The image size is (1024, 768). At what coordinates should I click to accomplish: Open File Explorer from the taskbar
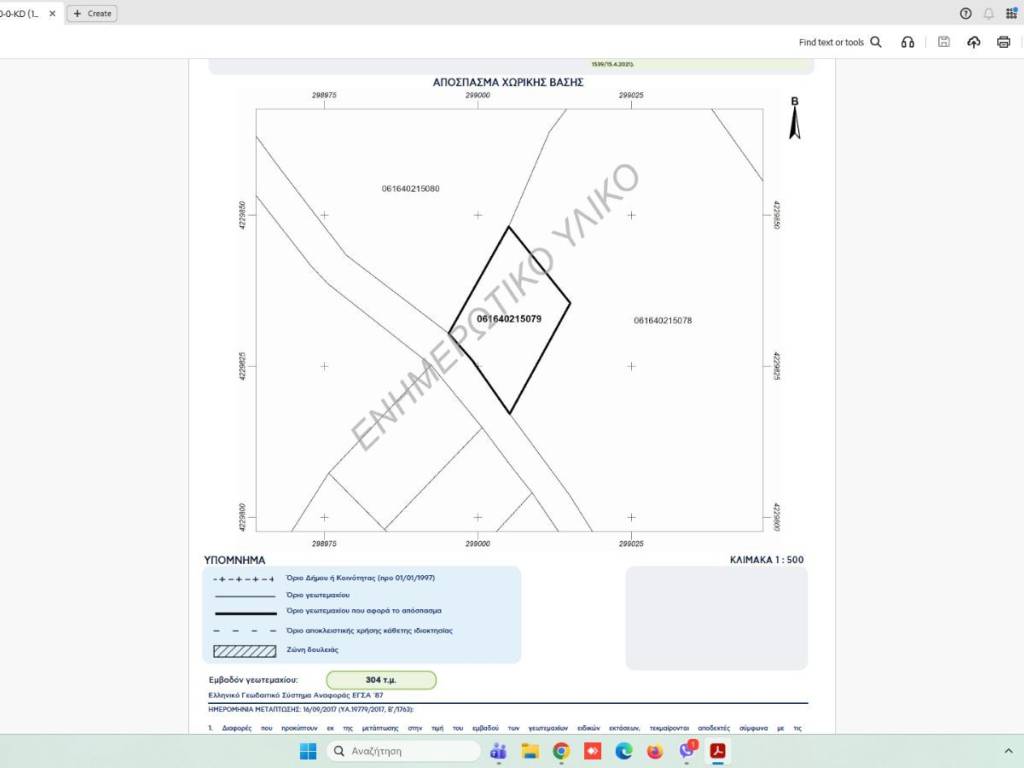[x=530, y=751]
